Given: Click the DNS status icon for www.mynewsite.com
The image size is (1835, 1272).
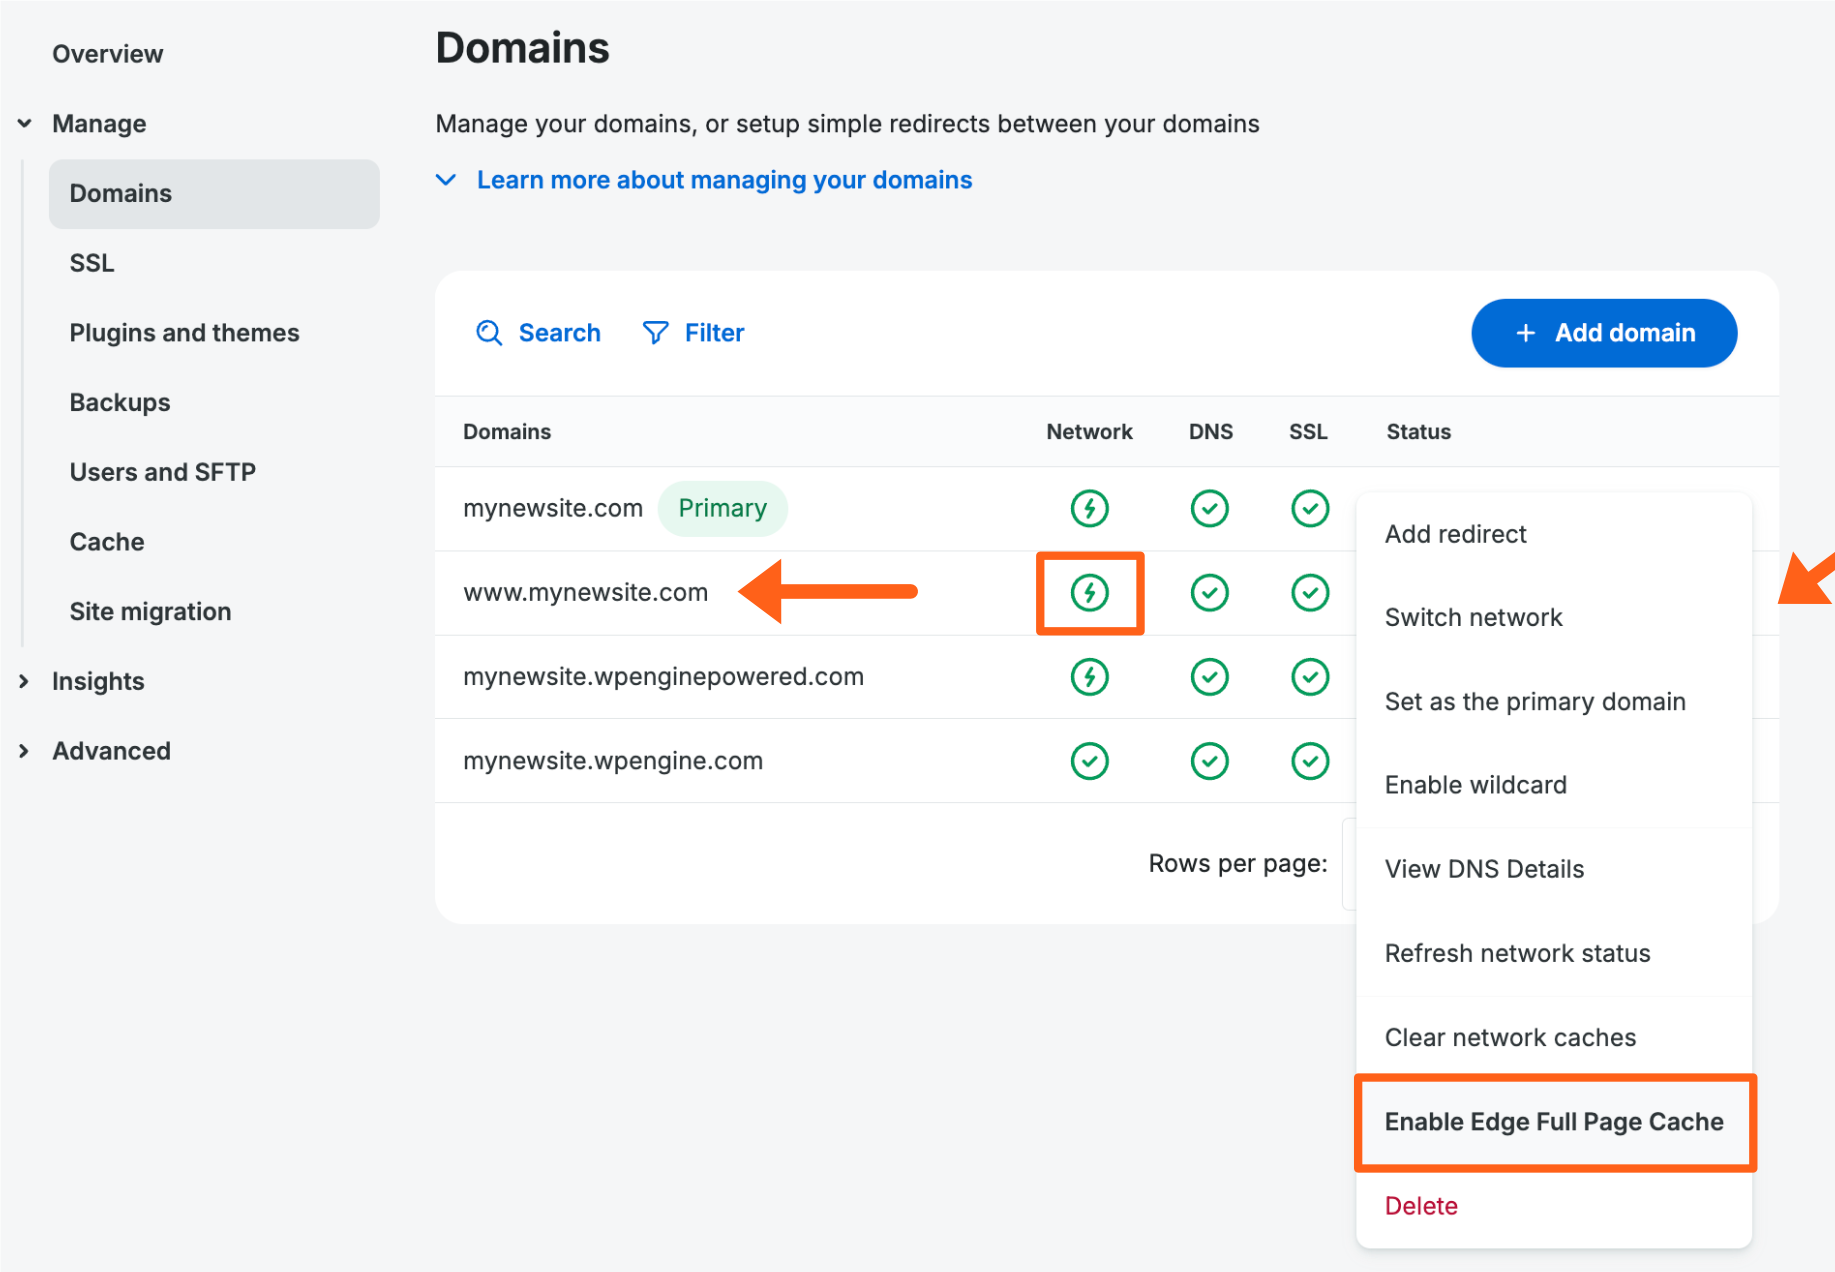Looking at the screenshot, I should pos(1210,592).
